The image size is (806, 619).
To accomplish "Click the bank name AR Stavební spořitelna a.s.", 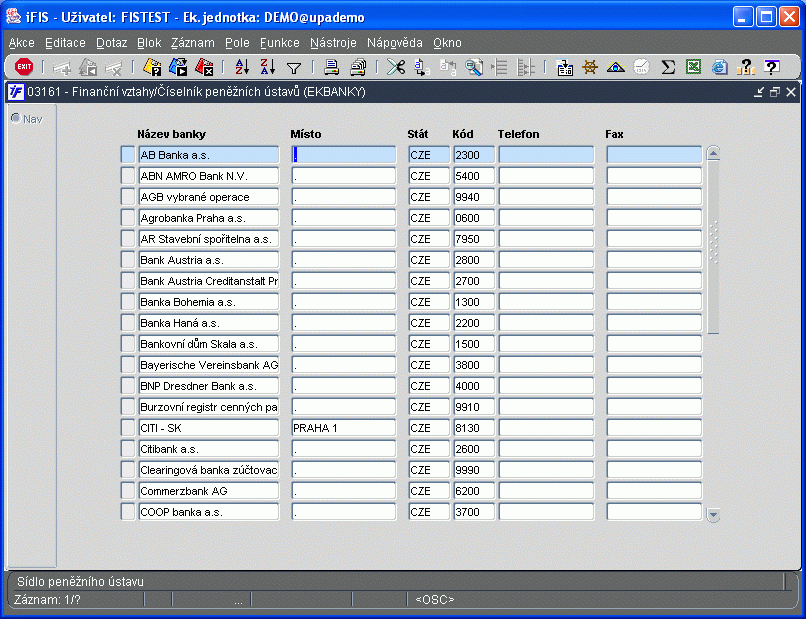I will point(209,239).
